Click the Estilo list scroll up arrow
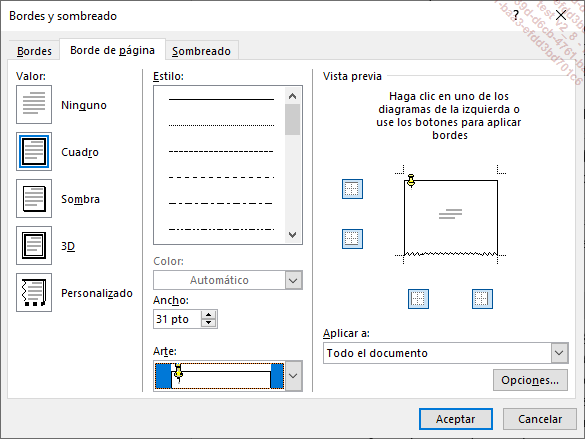The width and height of the screenshot is (585, 439). pos(292,96)
